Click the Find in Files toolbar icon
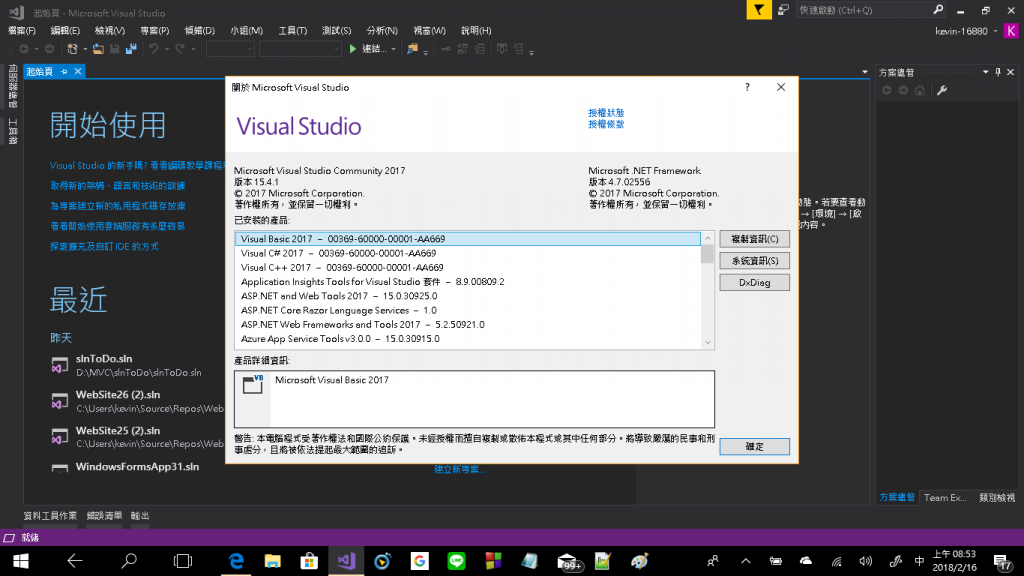 click(x=412, y=49)
